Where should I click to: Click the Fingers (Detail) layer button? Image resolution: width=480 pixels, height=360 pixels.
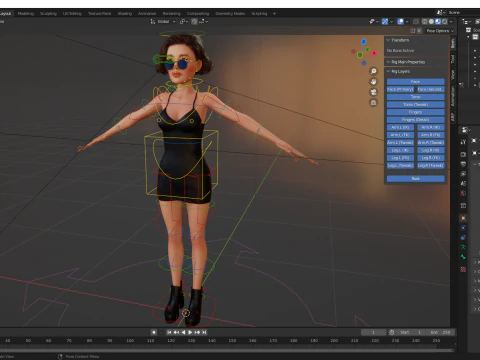point(415,120)
